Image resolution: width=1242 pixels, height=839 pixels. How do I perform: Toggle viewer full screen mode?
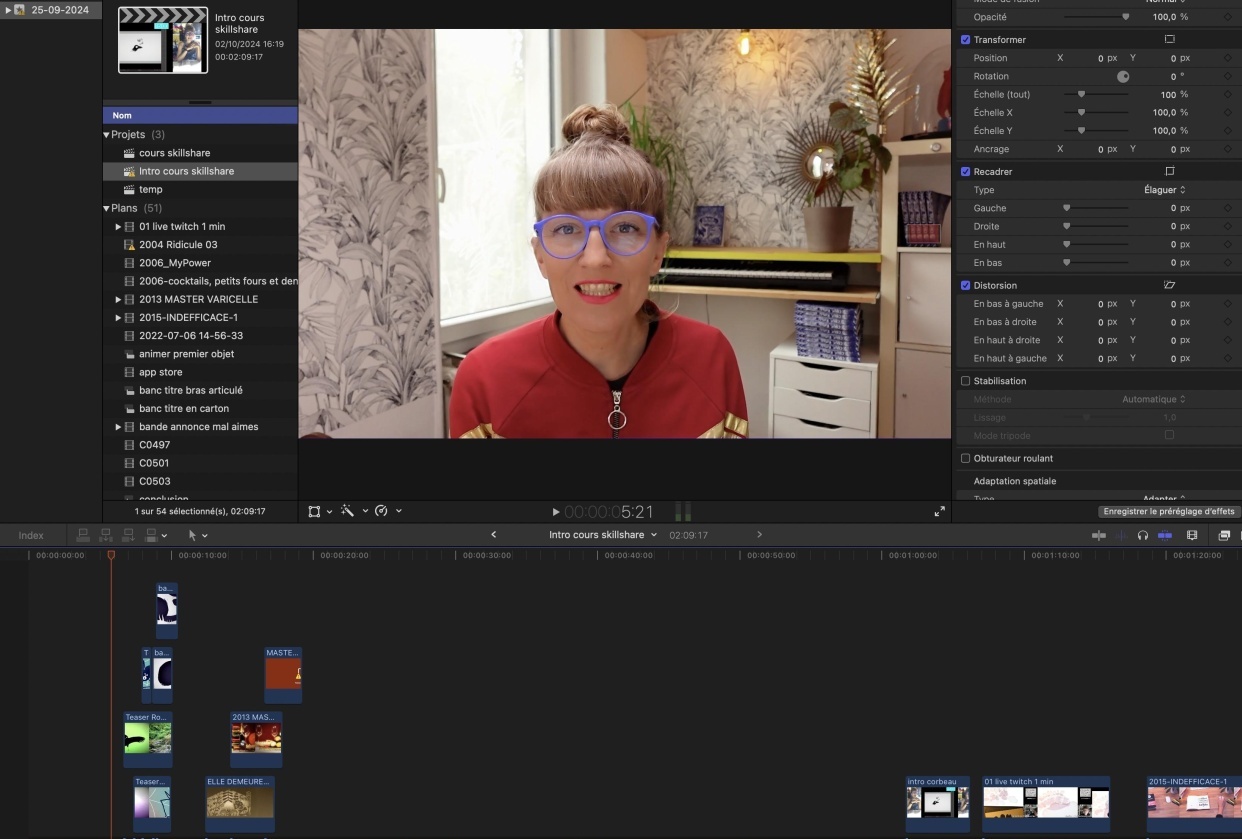click(x=939, y=511)
